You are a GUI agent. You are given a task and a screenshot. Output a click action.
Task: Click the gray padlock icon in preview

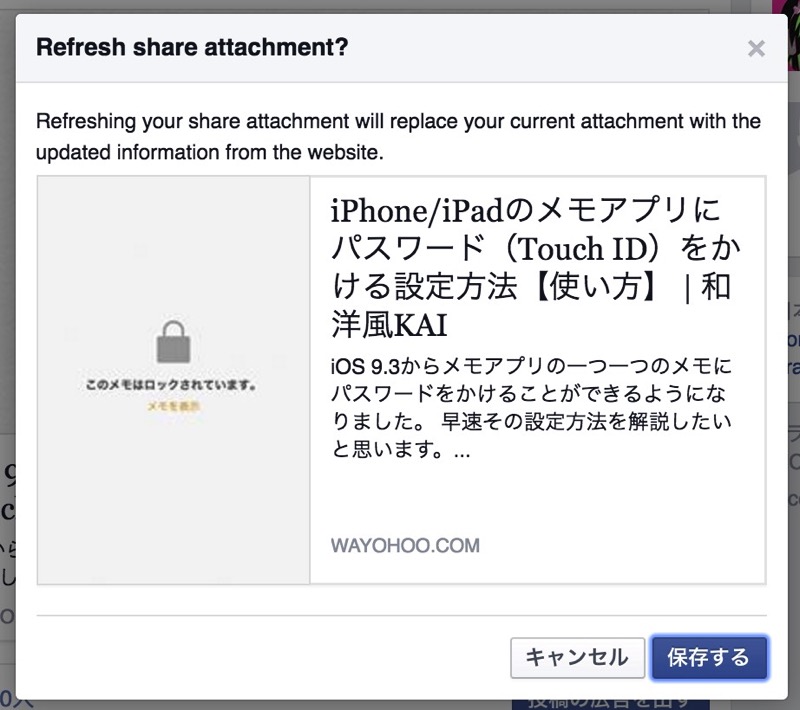coord(173,342)
